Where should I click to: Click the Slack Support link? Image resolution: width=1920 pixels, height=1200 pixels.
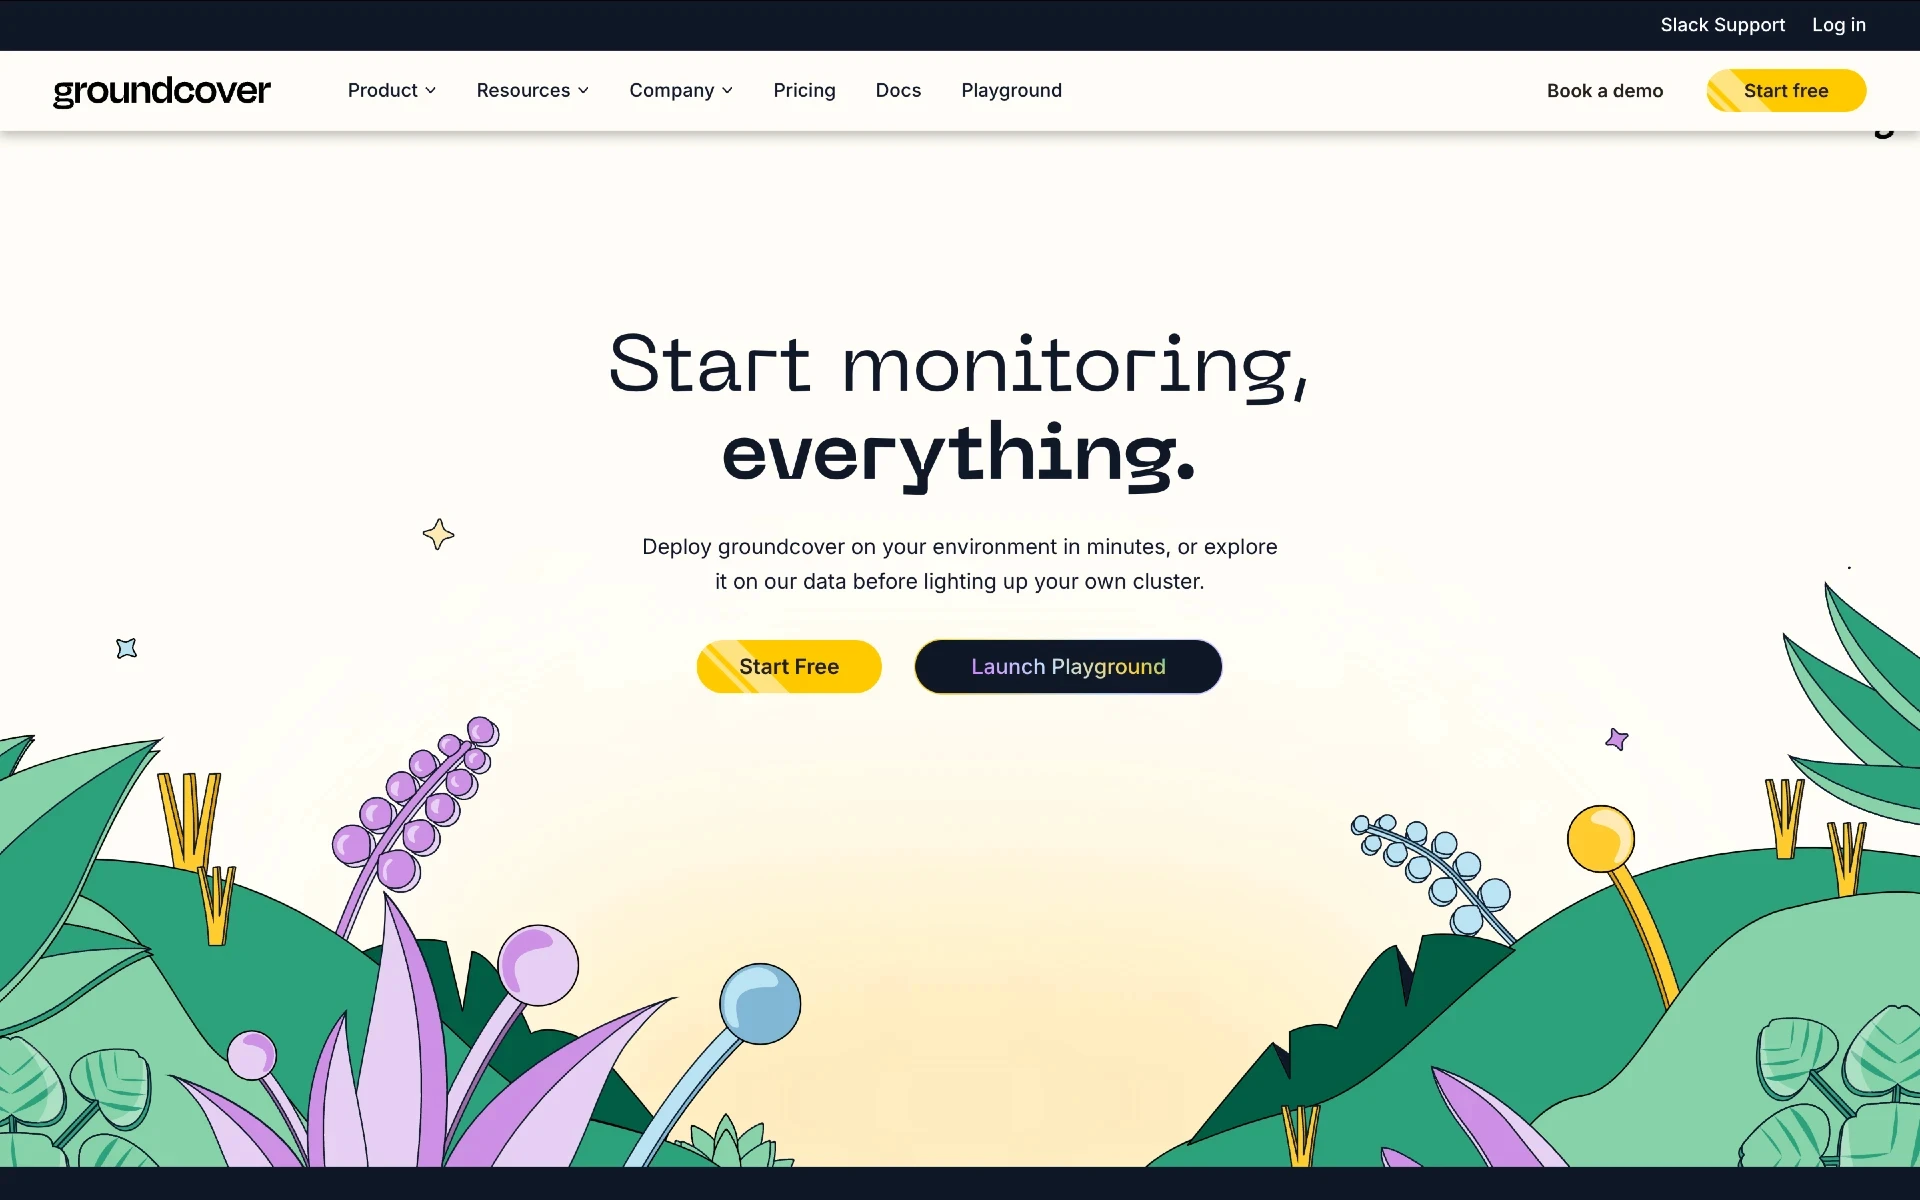[x=1722, y=25]
